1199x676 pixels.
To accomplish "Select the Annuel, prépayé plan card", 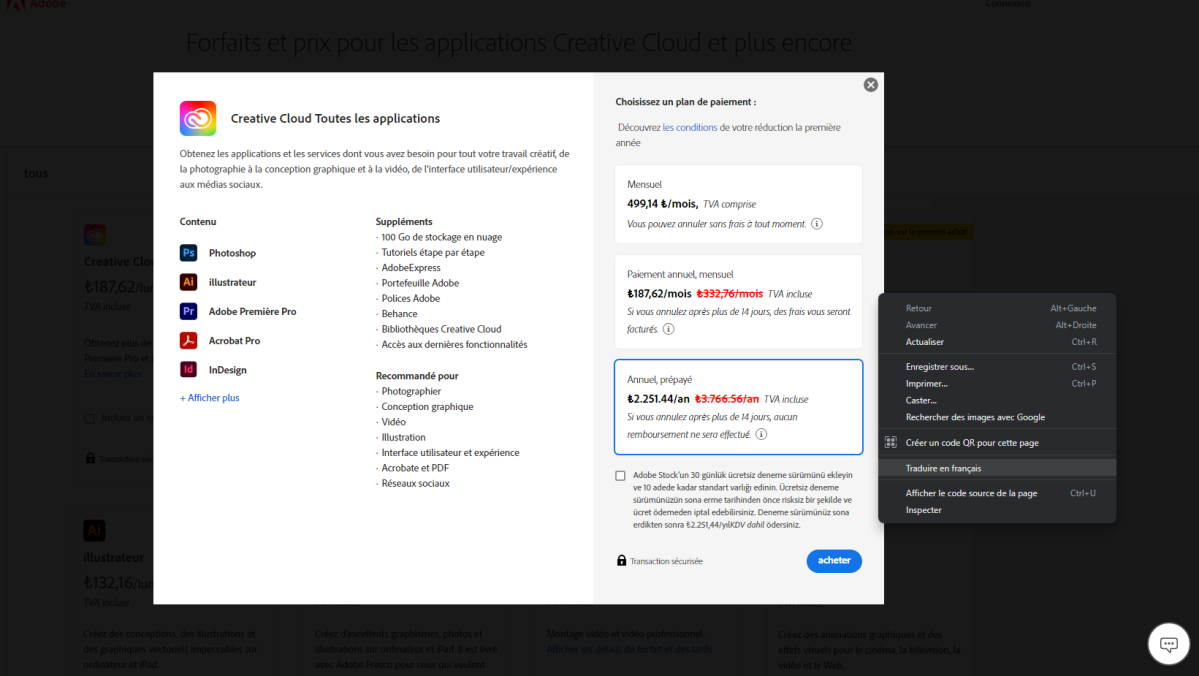I will 738,407.
